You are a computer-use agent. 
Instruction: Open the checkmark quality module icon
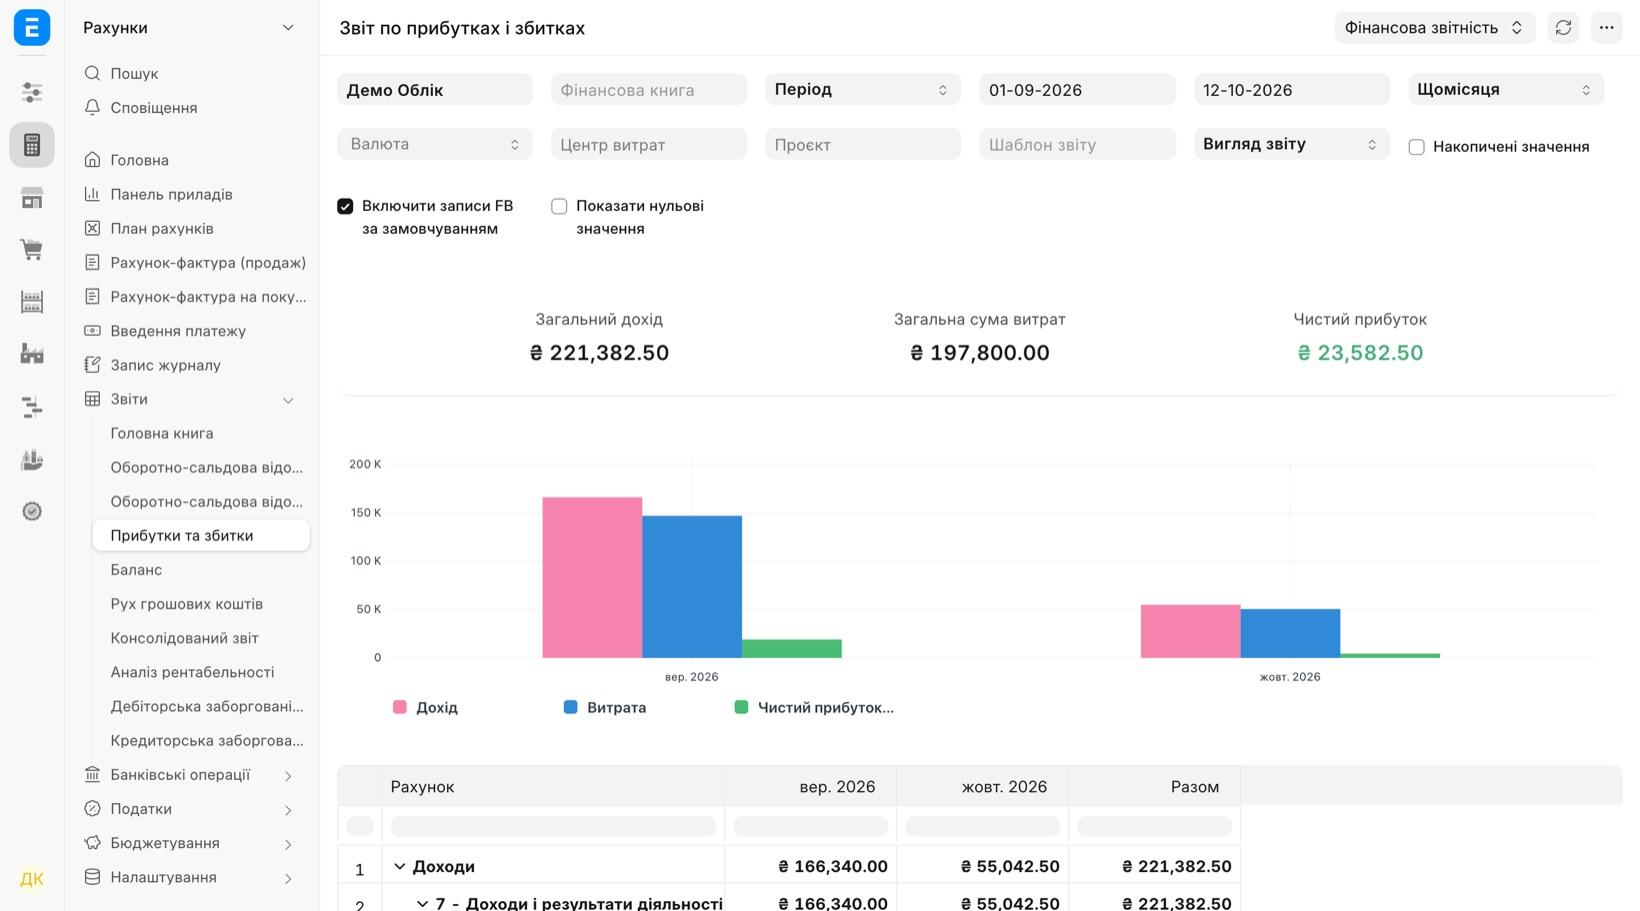click(x=32, y=511)
